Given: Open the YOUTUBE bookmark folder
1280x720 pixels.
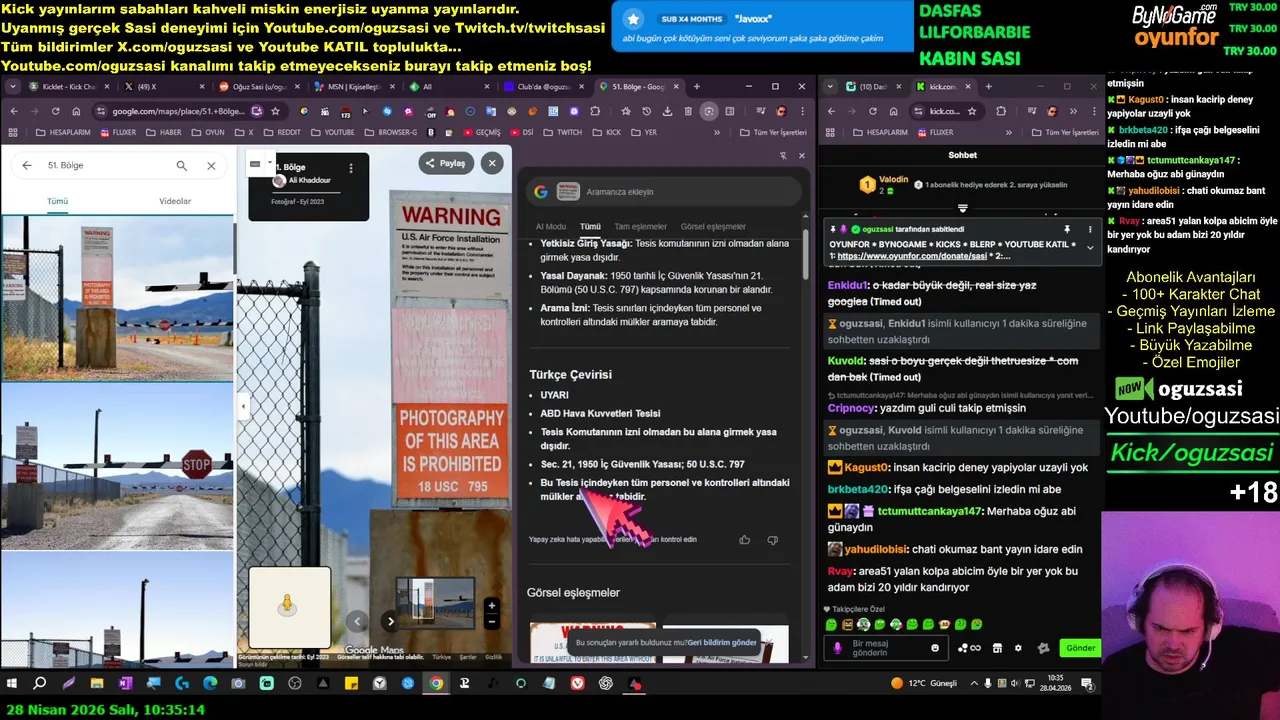Looking at the screenshot, I should (x=333, y=132).
